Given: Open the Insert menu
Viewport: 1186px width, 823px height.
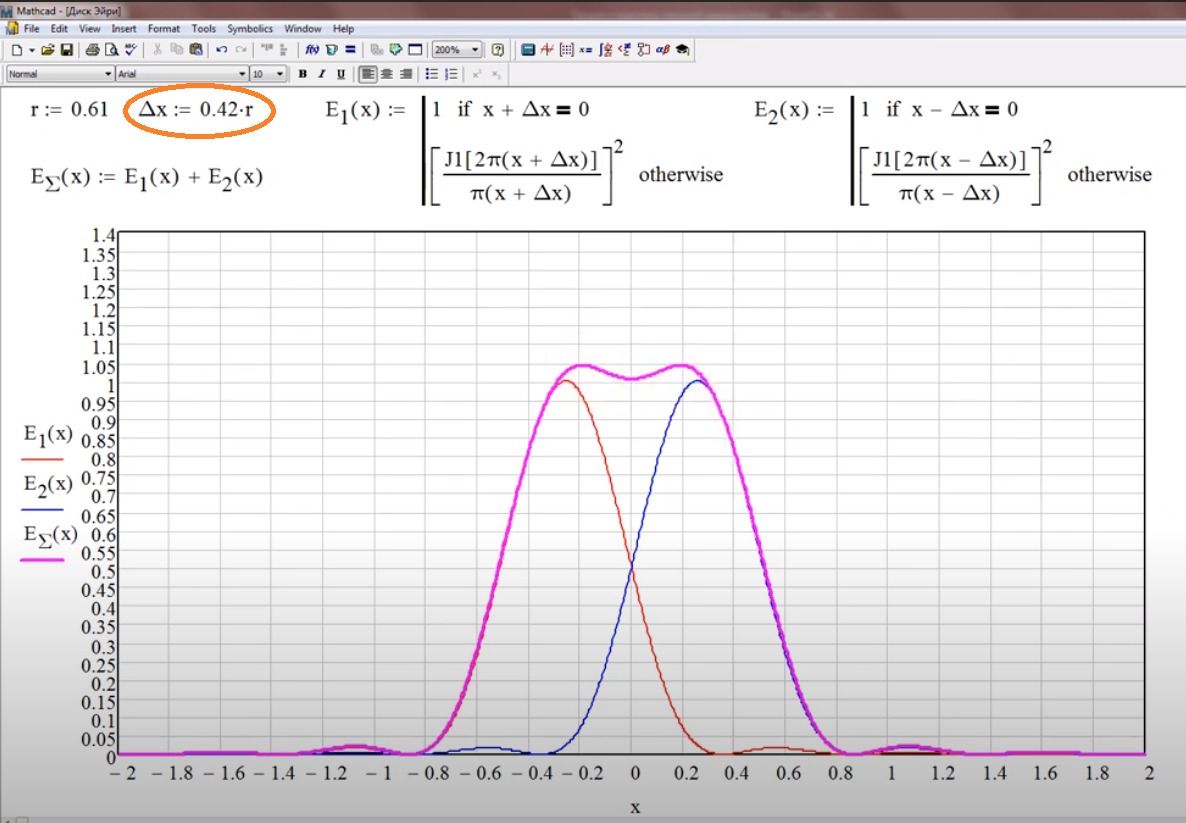Looking at the screenshot, I should tap(124, 29).
